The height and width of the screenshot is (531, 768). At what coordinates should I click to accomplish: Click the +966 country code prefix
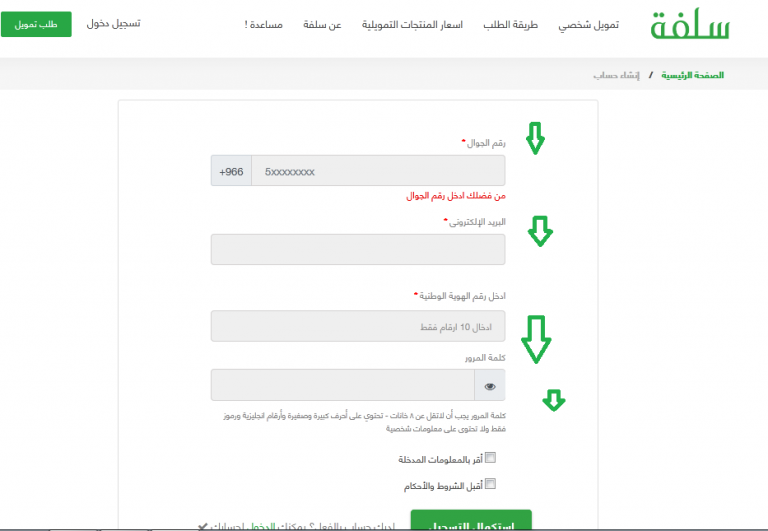pos(231,171)
